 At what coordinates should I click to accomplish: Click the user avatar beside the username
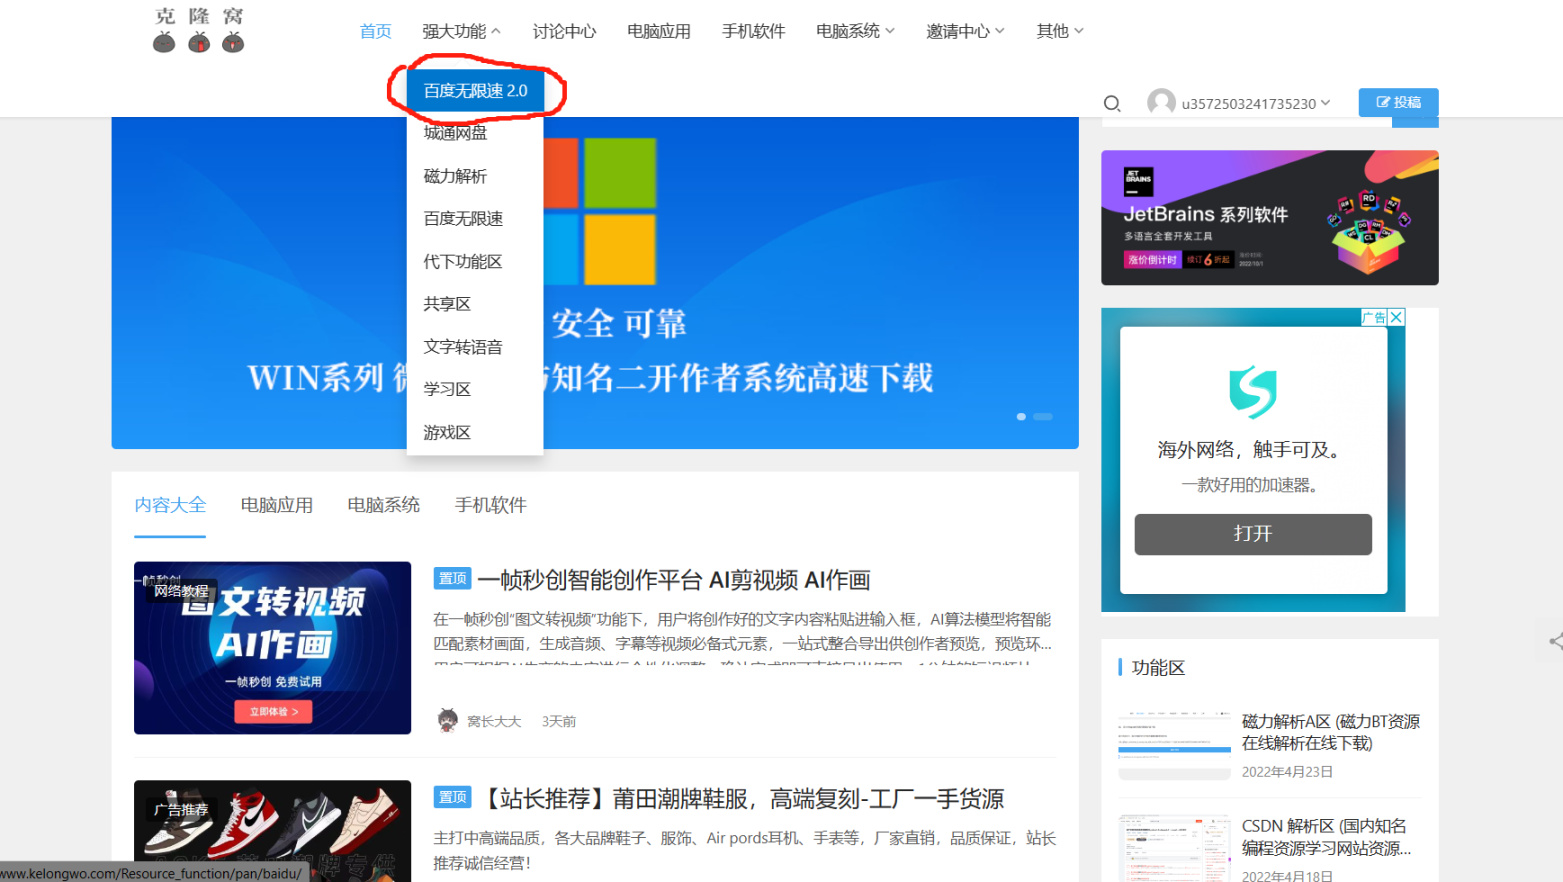point(1161,102)
